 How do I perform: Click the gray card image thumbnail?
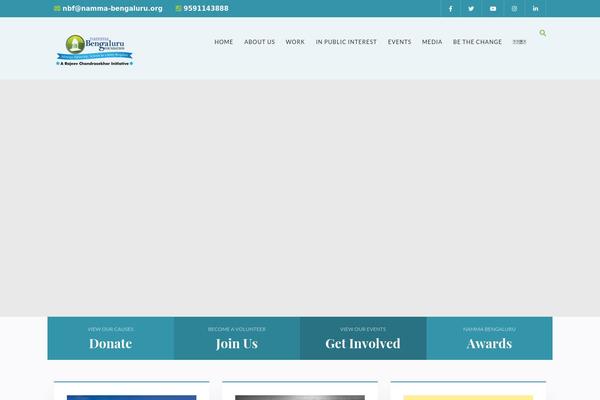[x=300, y=398]
